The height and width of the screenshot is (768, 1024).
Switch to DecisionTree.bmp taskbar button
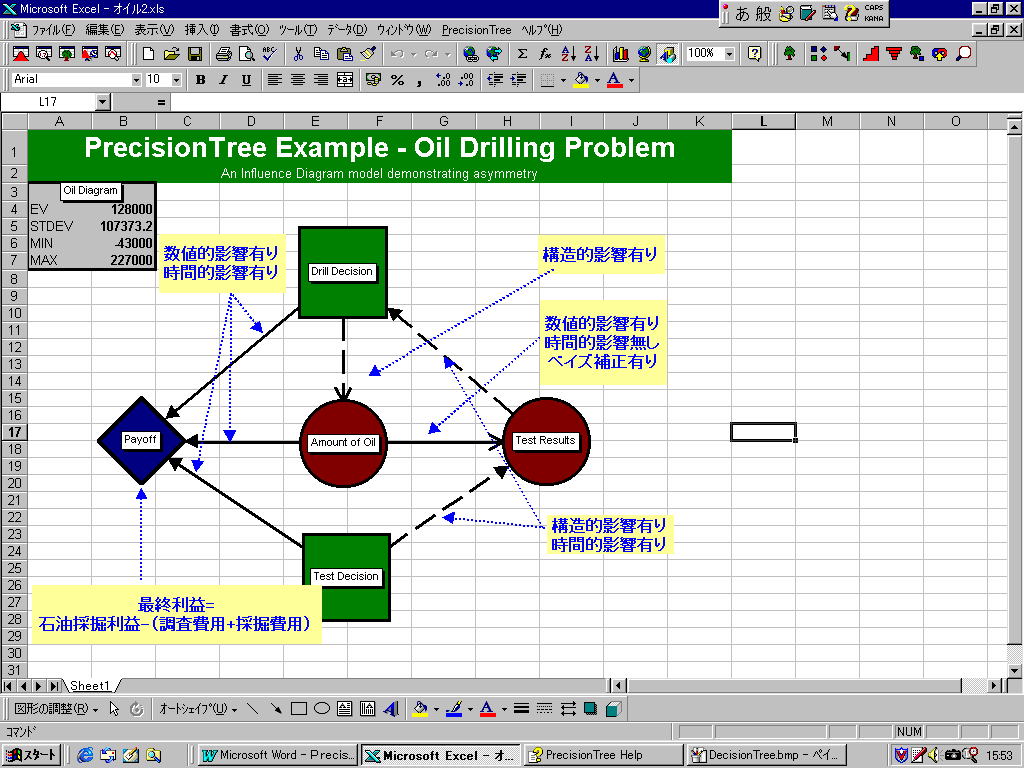(766, 755)
